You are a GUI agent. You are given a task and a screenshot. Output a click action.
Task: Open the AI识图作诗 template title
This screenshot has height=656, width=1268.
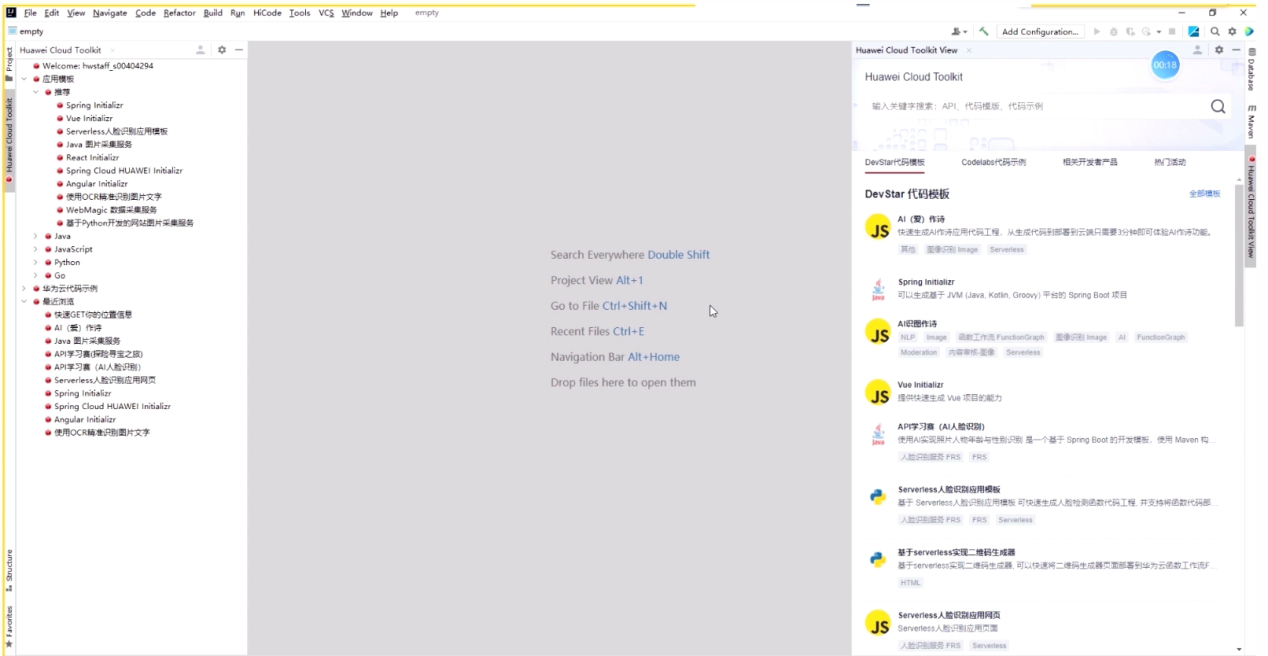pyautogui.click(x=917, y=324)
